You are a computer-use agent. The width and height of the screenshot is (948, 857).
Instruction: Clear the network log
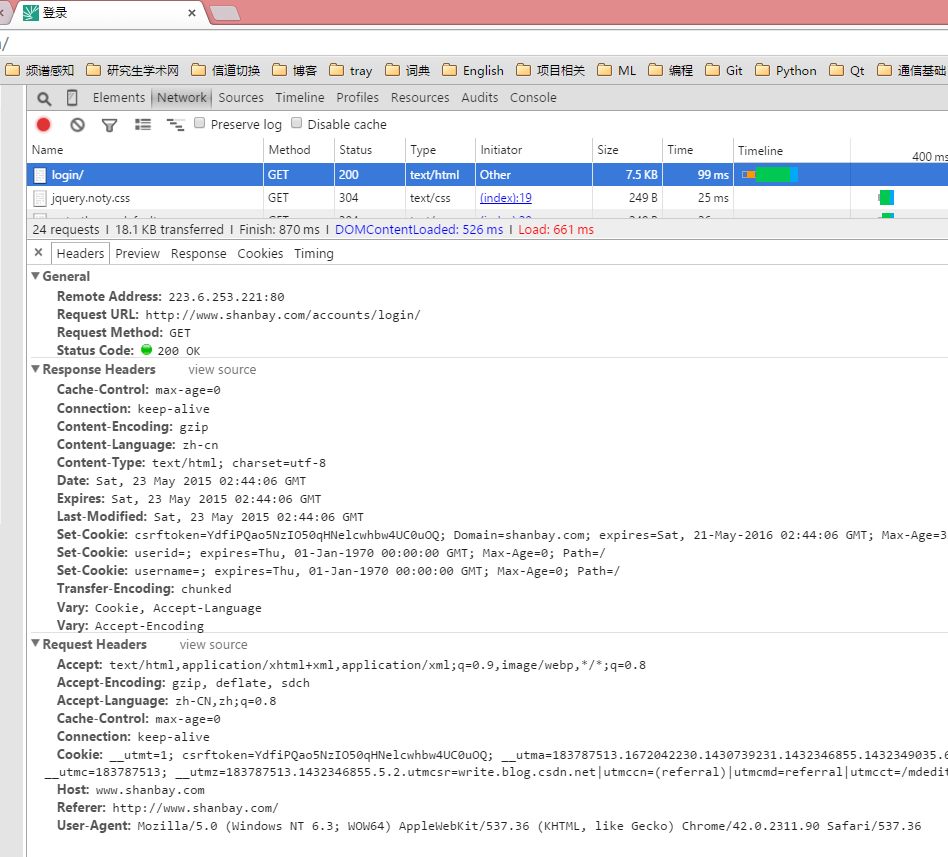(x=77, y=125)
